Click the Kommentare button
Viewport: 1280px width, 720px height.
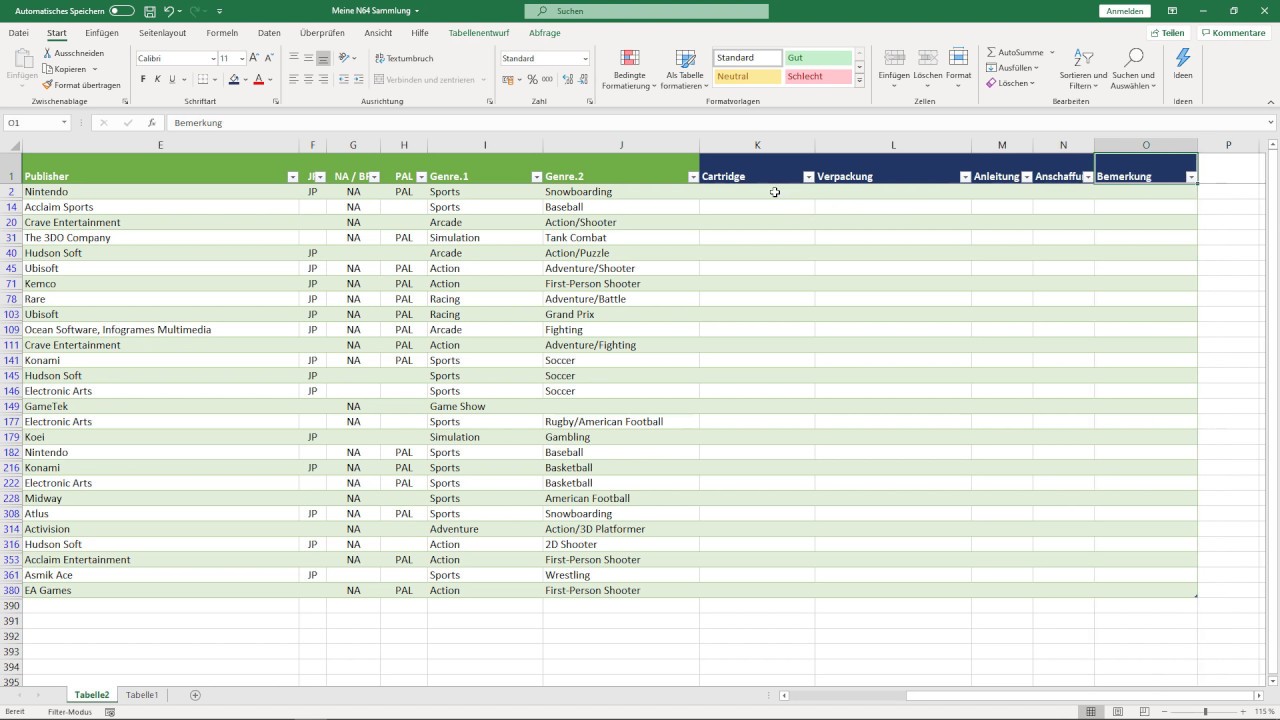tap(1234, 33)
